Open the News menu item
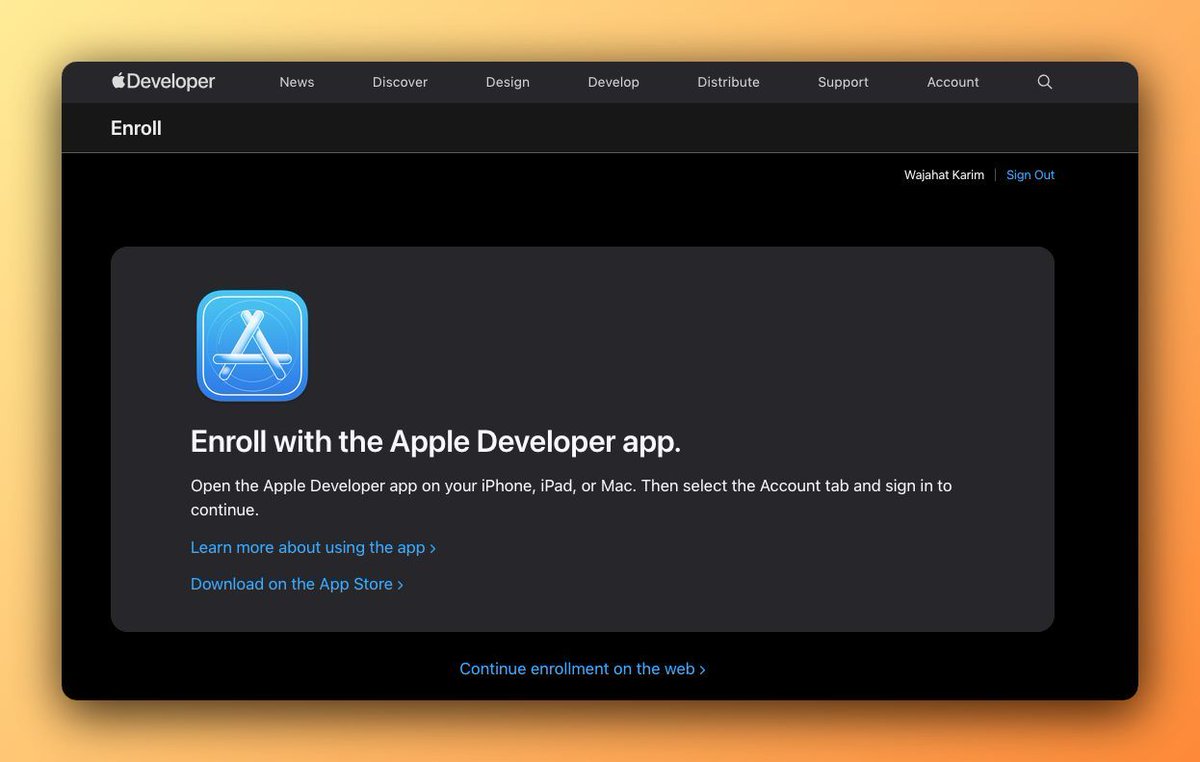The height and width of the screenshot is (762, 1200). (296, 82)
